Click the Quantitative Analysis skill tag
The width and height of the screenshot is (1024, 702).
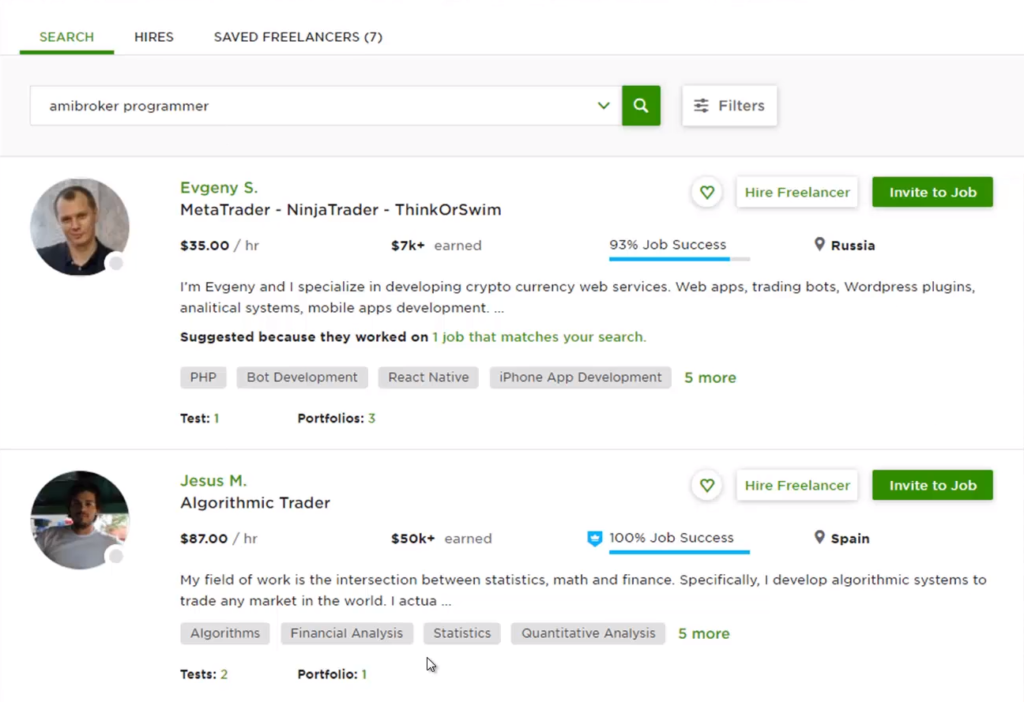588,633
